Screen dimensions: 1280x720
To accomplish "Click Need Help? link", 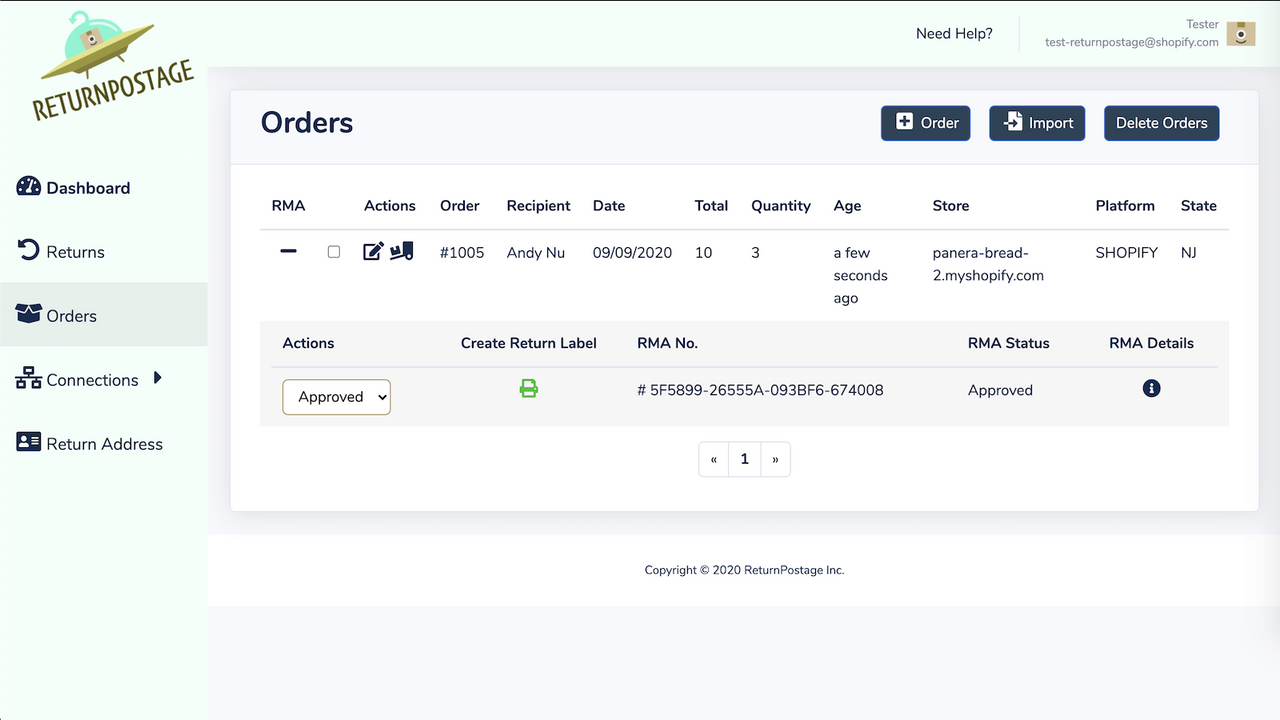I will [954, 33].
